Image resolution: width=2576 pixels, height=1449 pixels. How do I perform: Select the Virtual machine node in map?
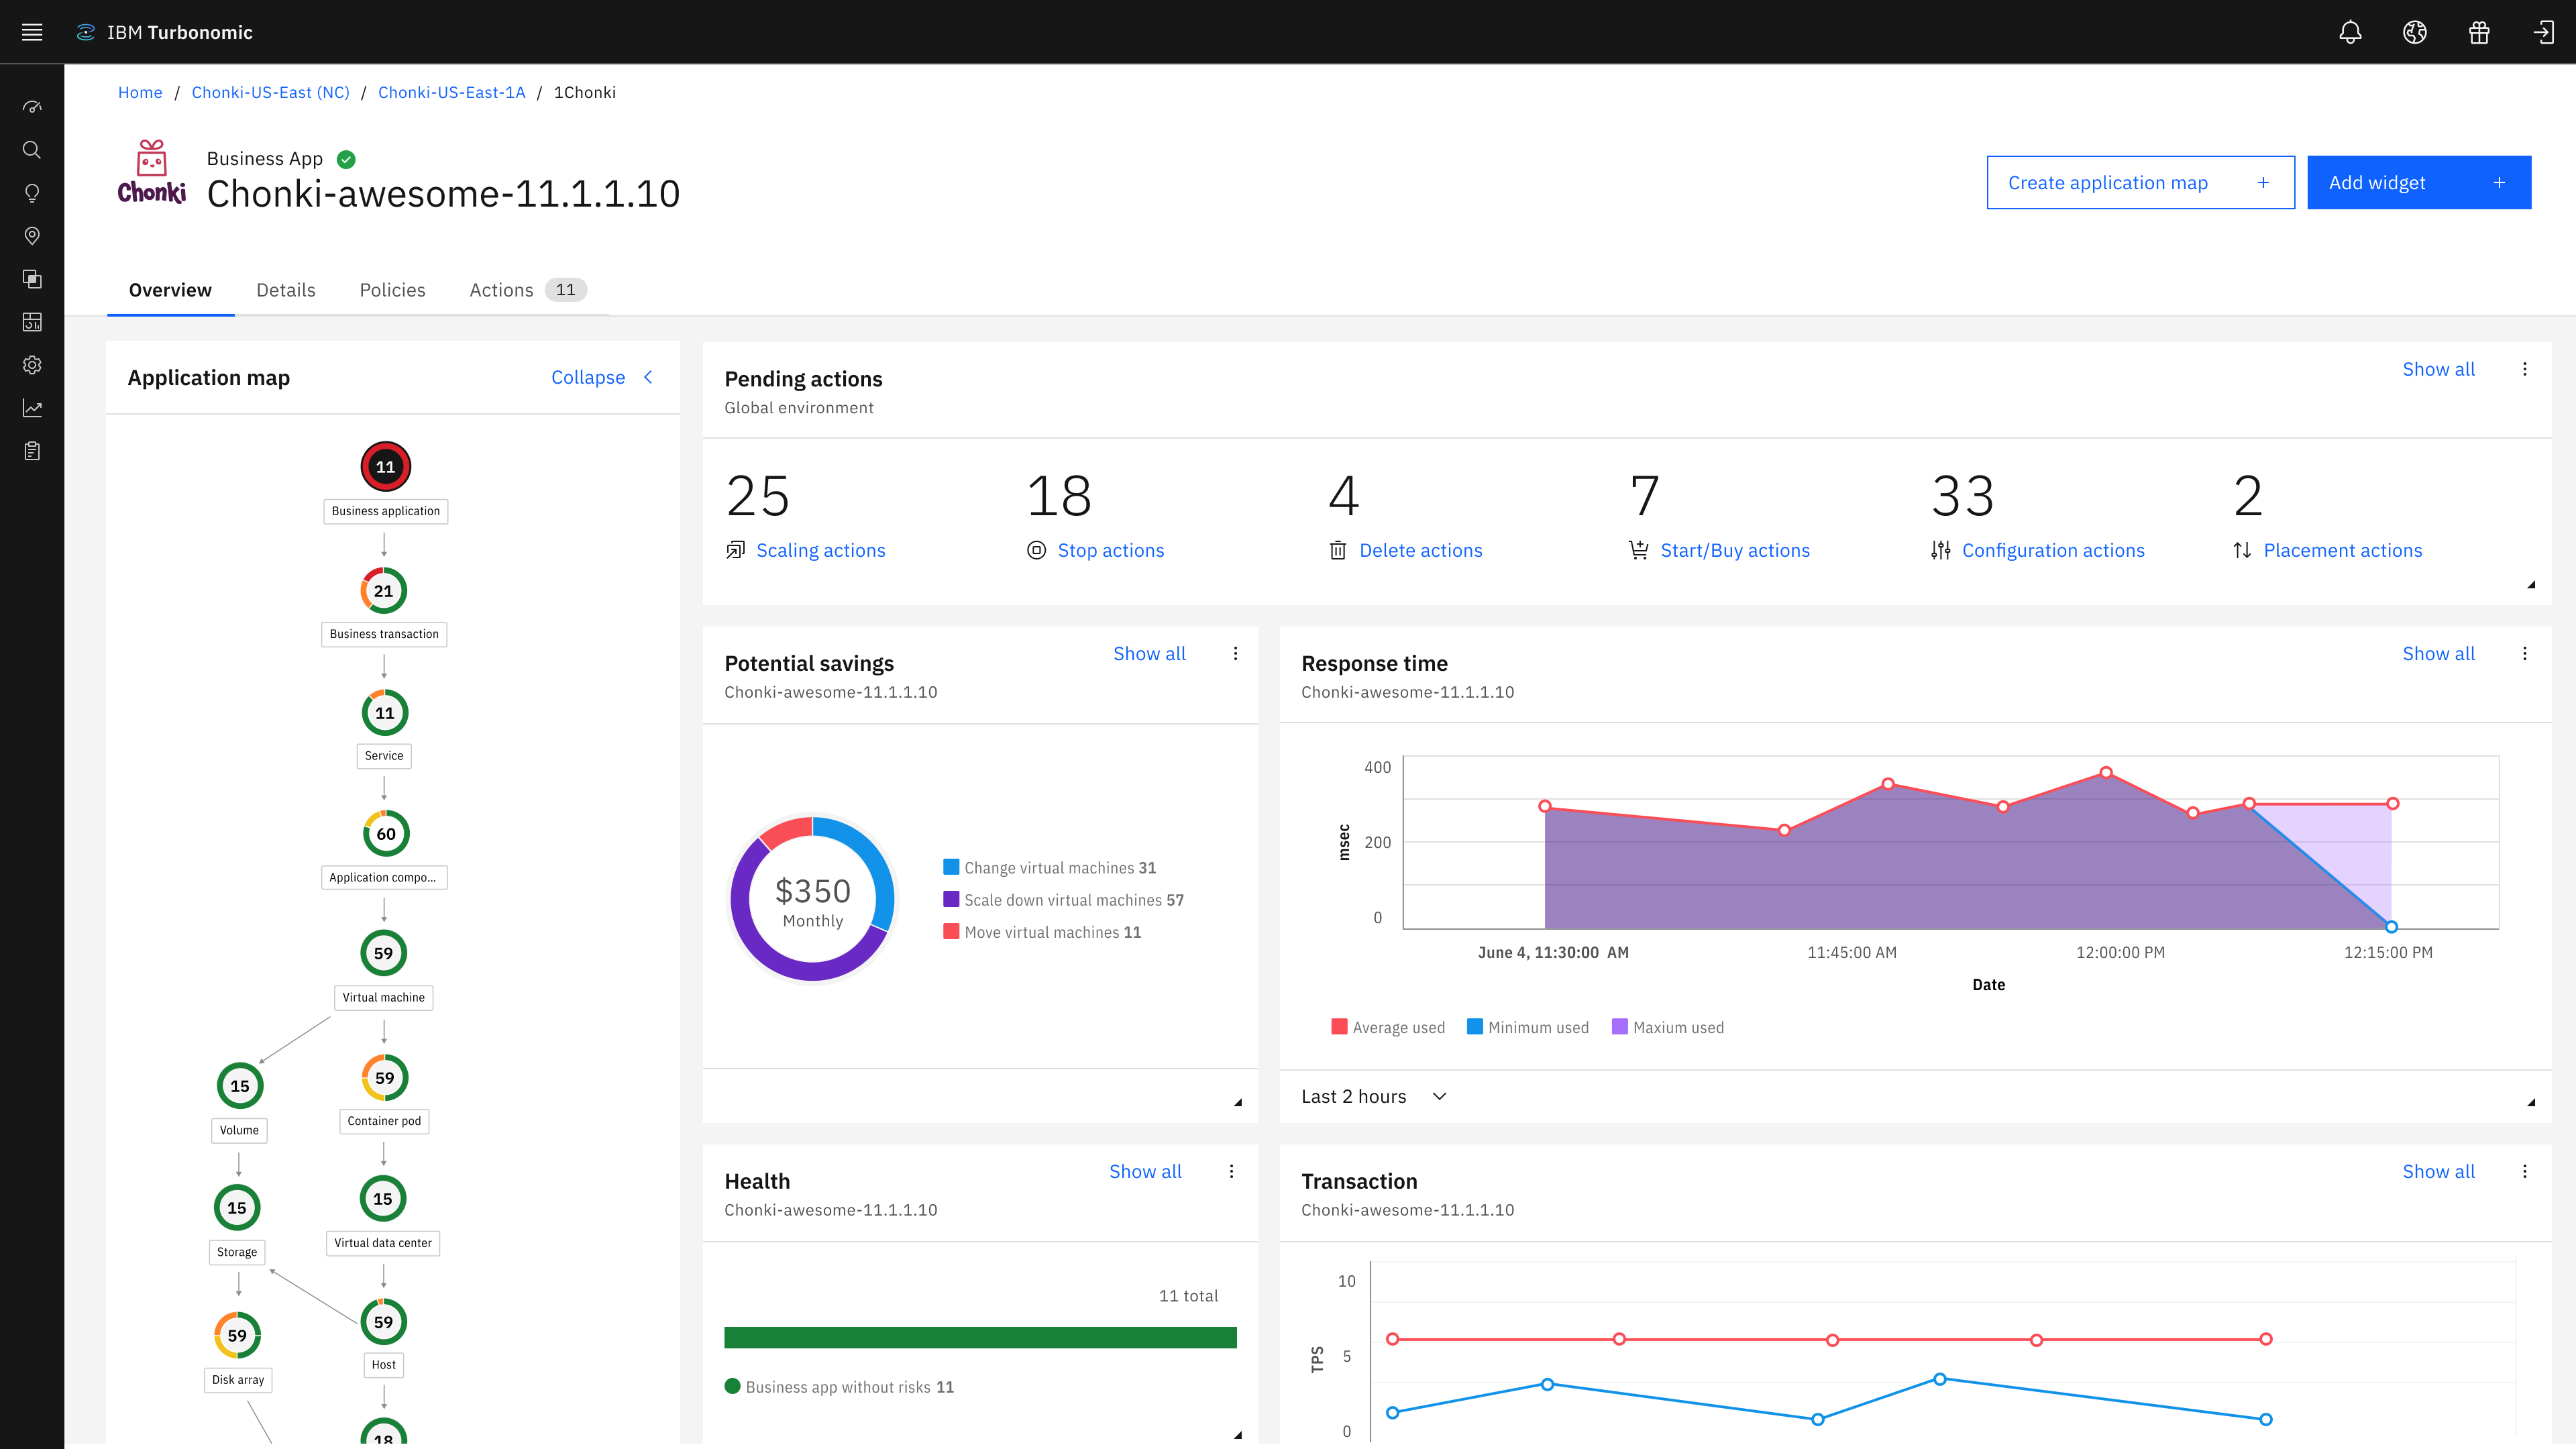click(x=383, y=953)
